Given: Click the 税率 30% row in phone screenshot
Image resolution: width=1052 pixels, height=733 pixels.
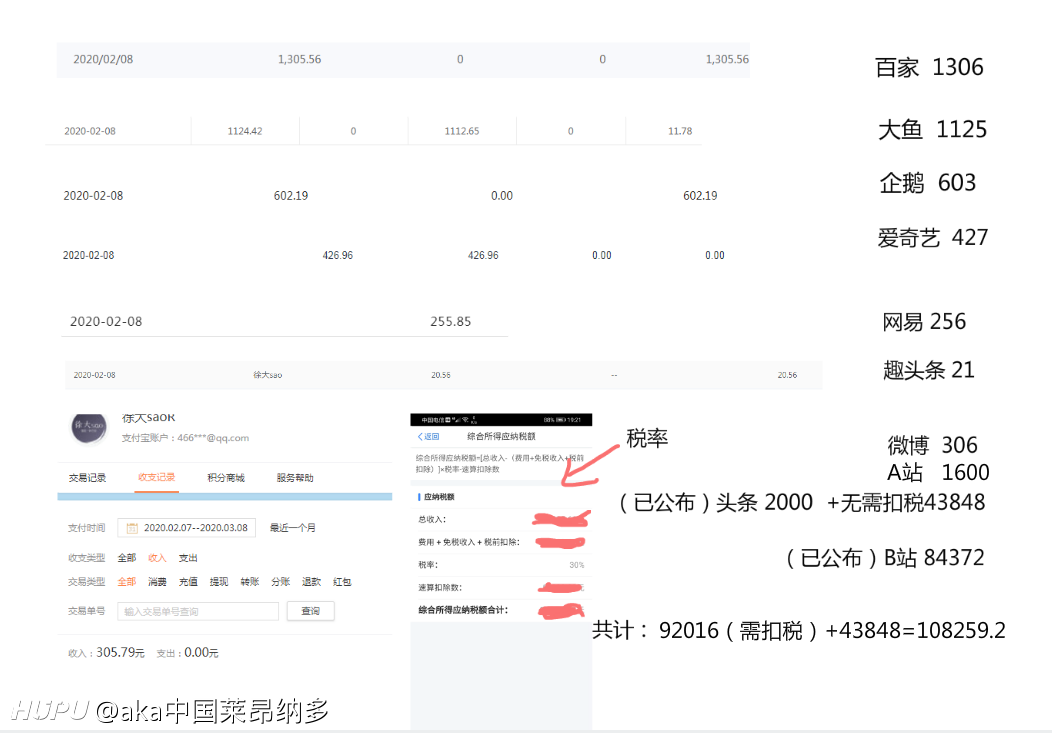Looking at the screenshot, I should click(x=501, y=565).
